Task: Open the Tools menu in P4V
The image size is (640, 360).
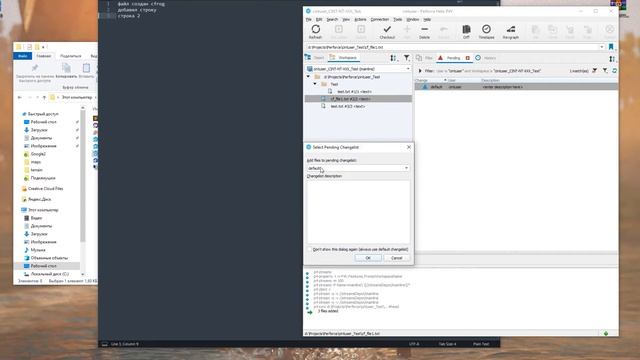Action: 398,19
